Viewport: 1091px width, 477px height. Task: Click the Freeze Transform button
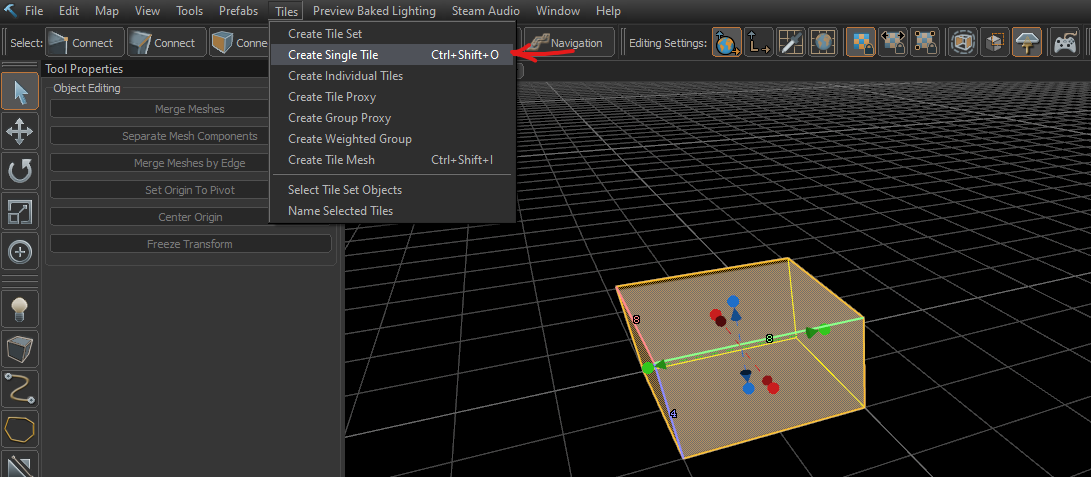(190, 245)
